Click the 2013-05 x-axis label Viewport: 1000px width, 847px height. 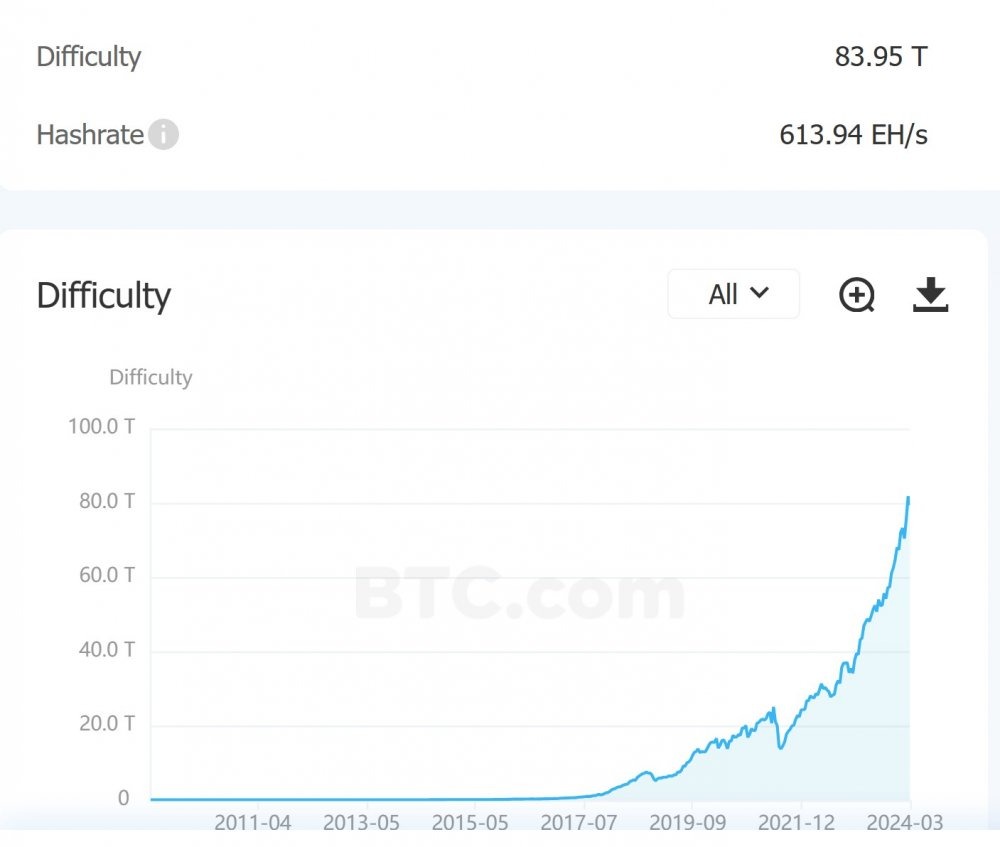tap(361, 823)
